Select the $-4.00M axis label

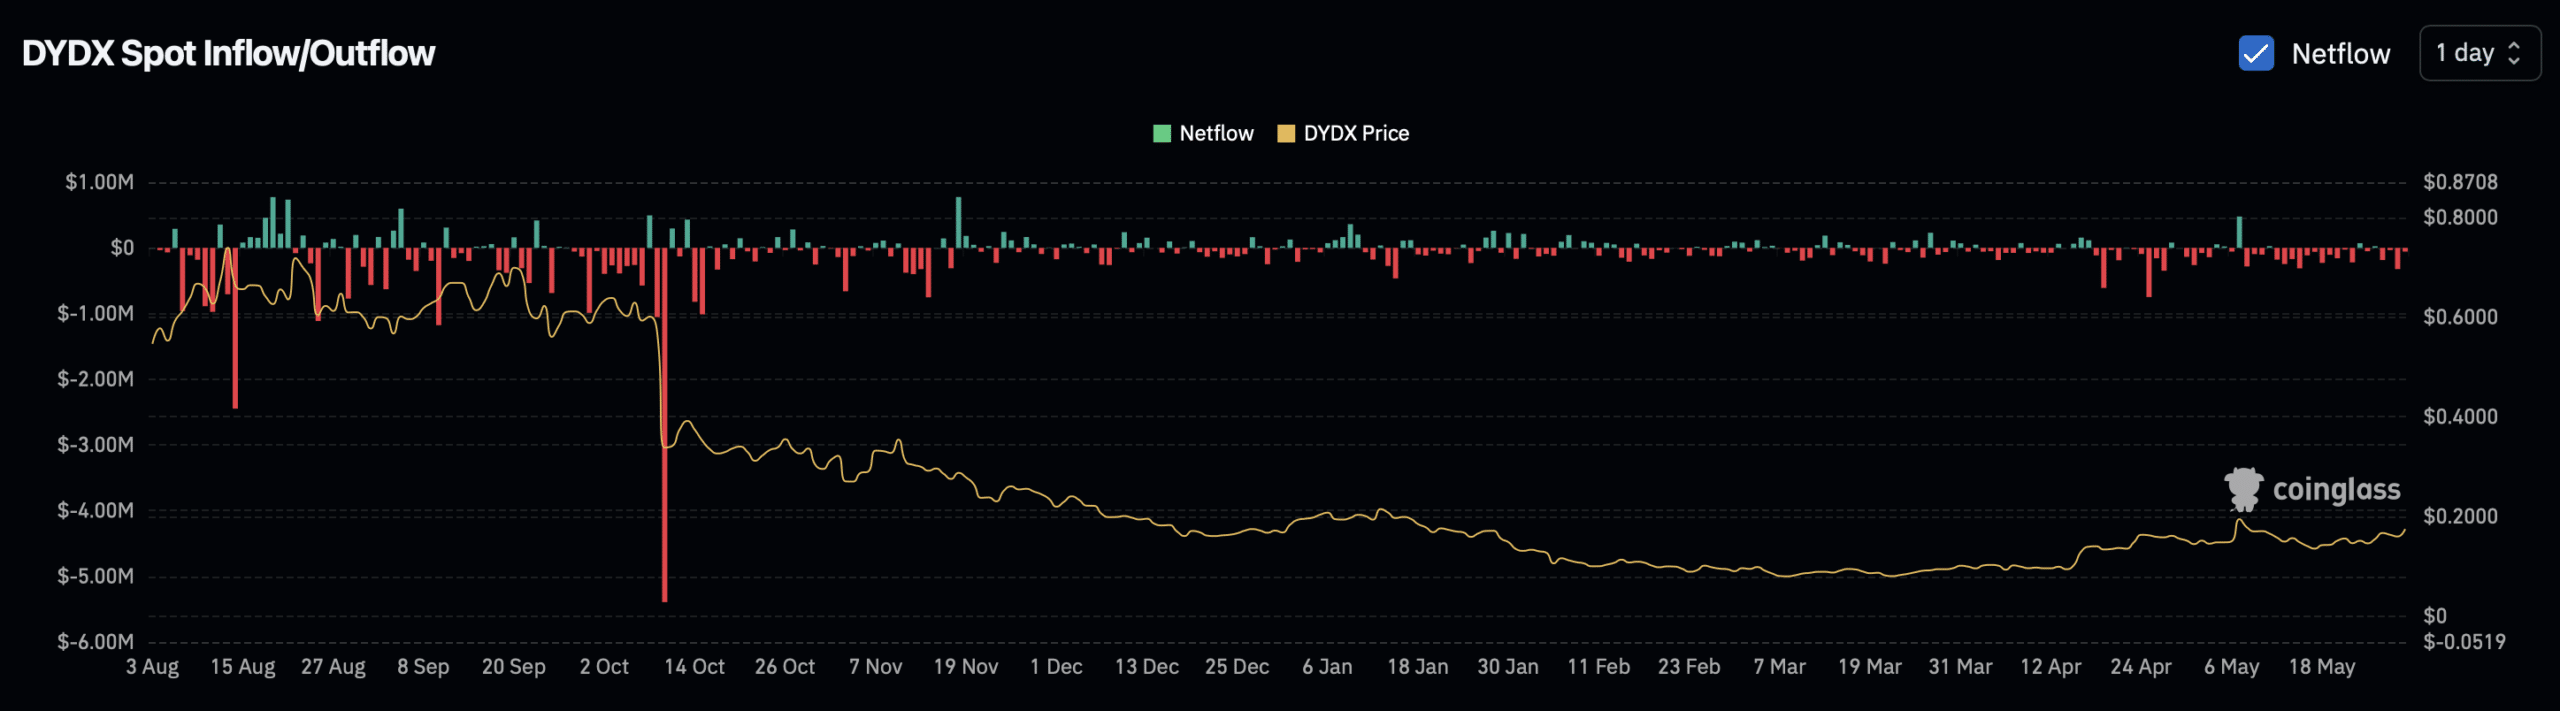[95, 511]
